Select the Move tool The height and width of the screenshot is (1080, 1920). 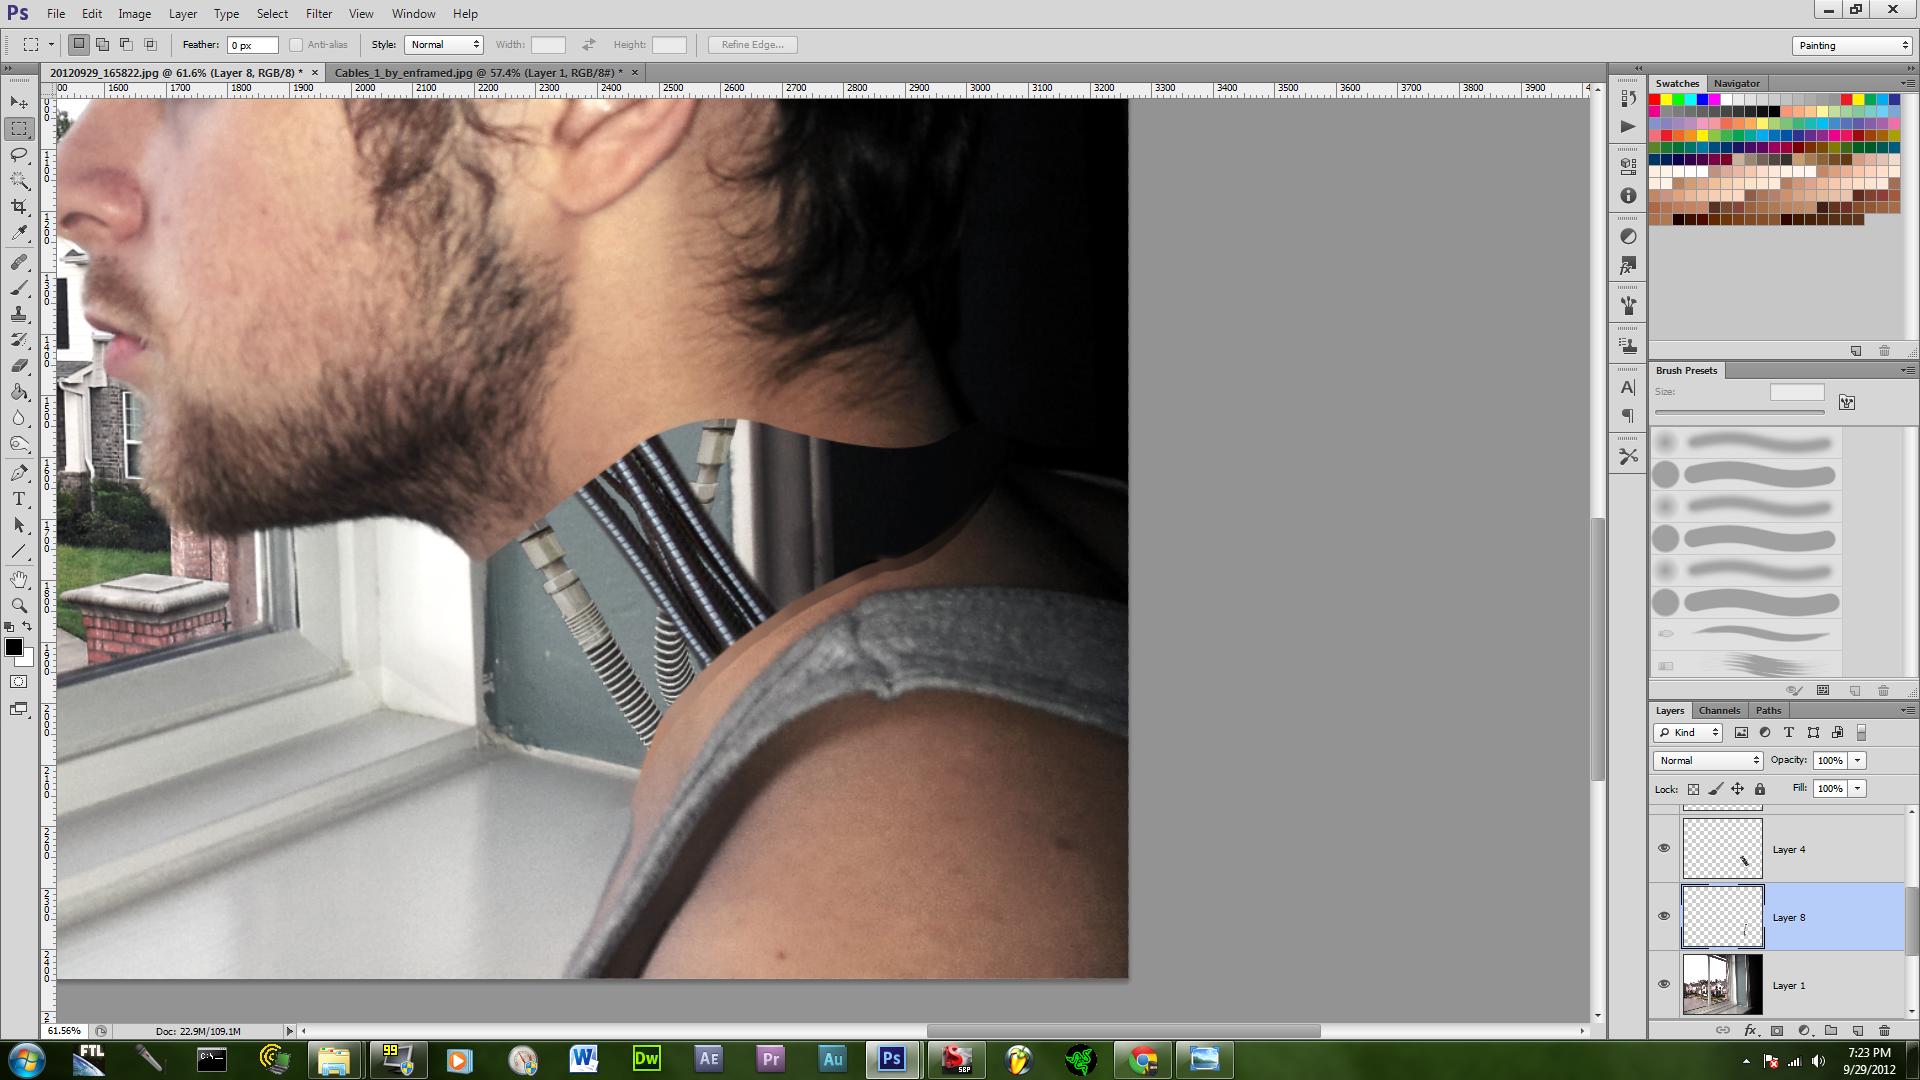pyautogui.click(x=19, y=103)
